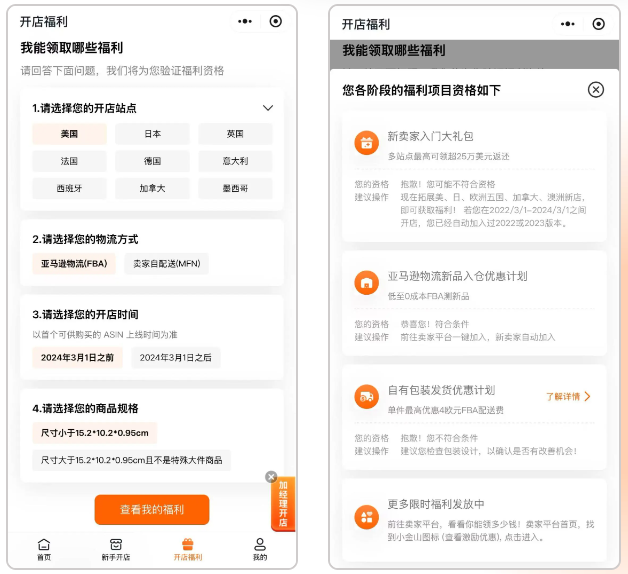Select 西班牙 site option
Screen dimensions: 628x574
[69, 188]
